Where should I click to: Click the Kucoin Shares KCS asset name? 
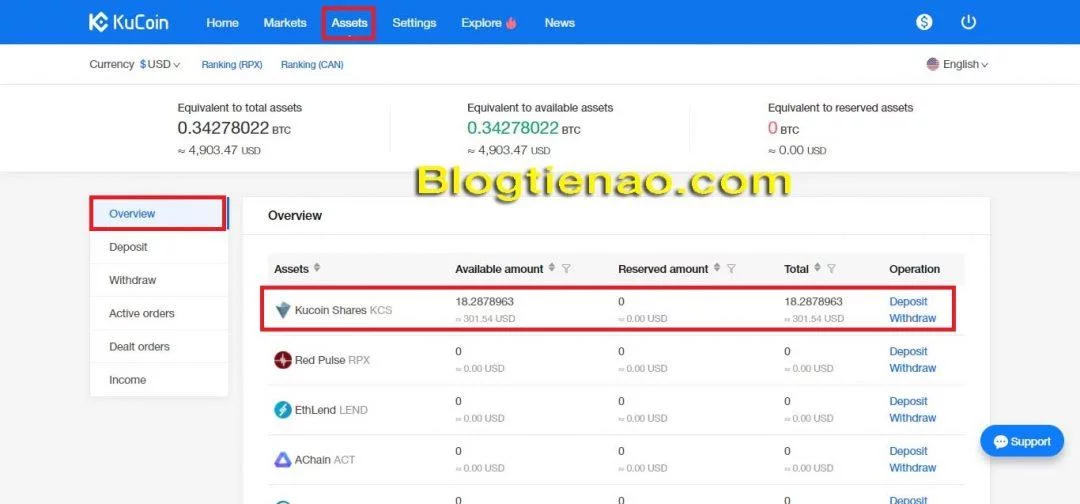pyautogui.click(x=343, y=310)
